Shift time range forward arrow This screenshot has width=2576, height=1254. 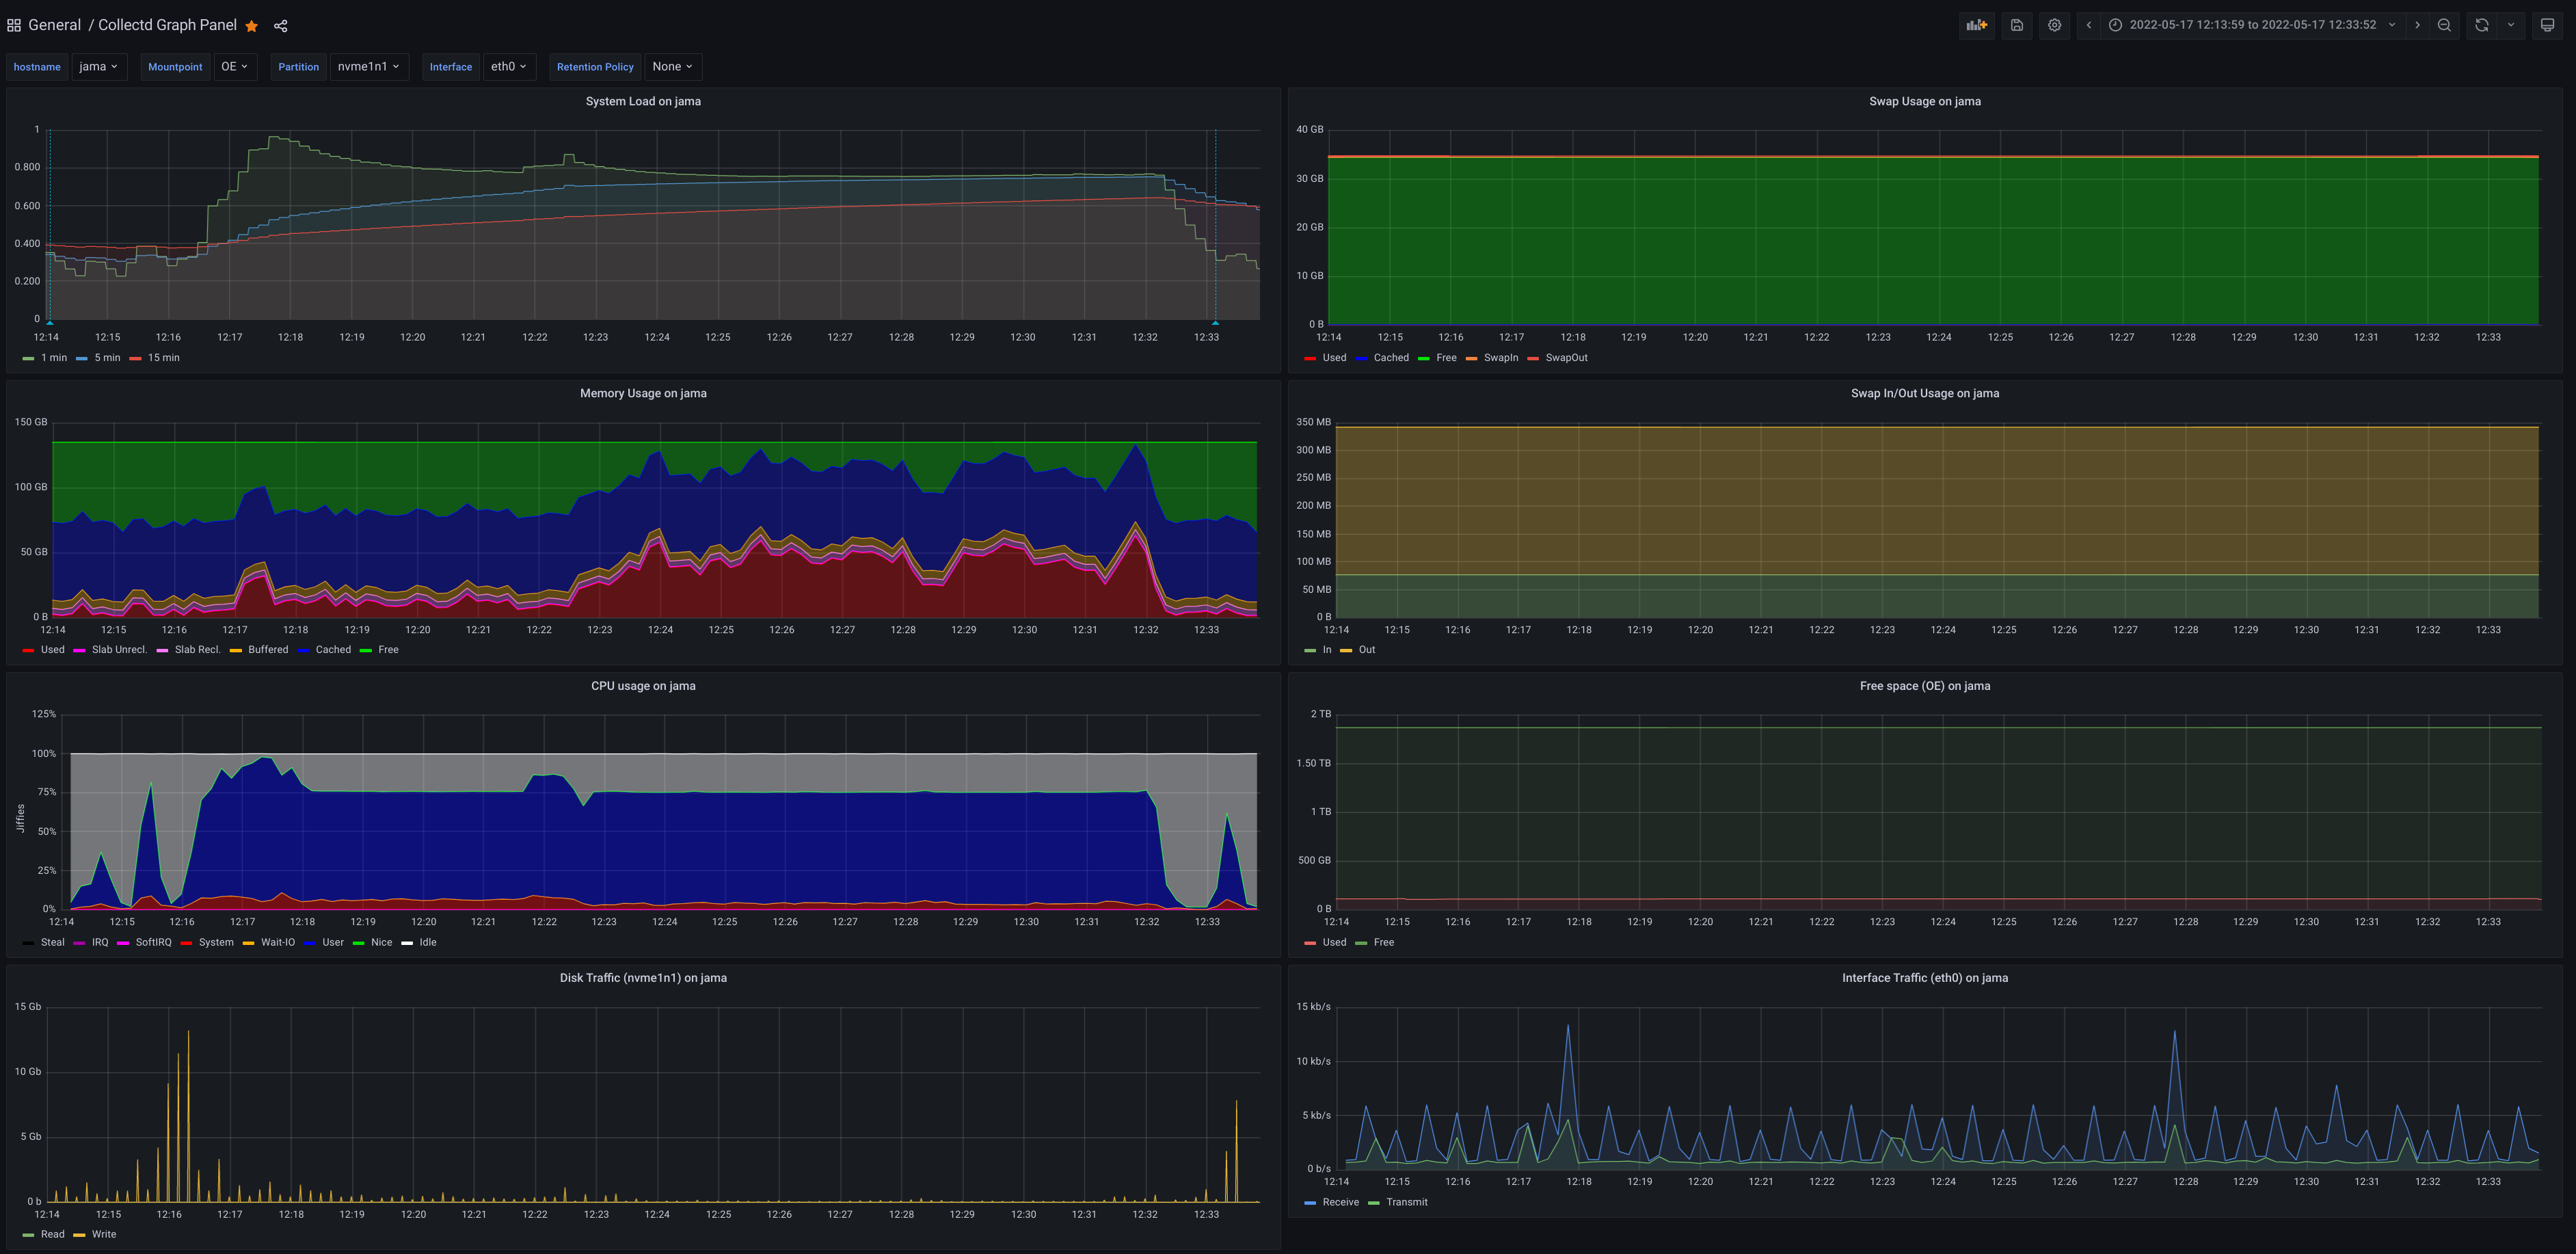click(2418, 25)
